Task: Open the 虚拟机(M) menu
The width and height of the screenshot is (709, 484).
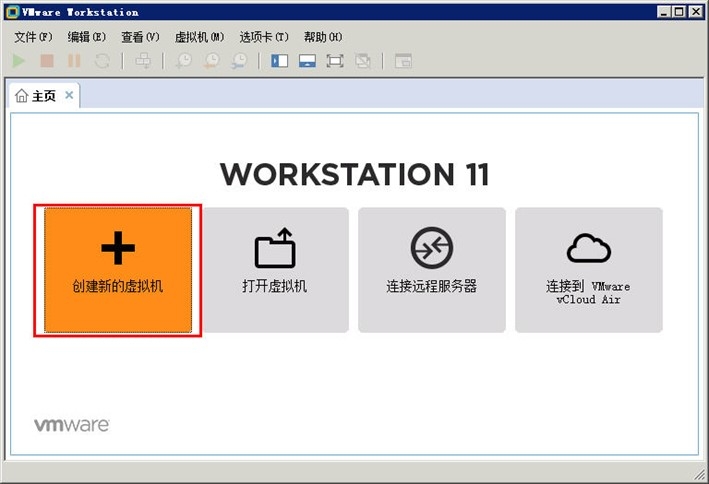Action: pos(199,37)
